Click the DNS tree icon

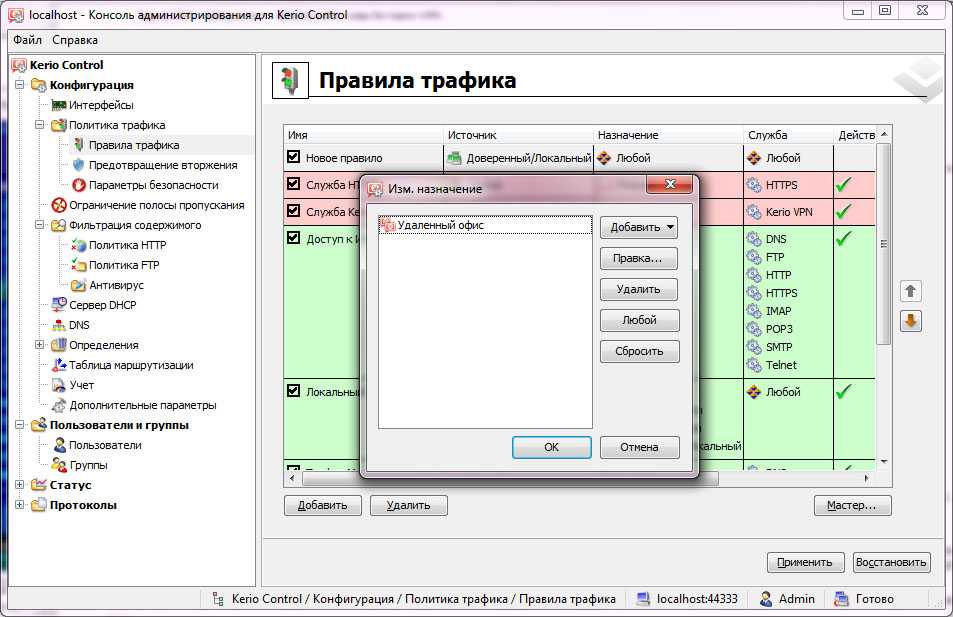tap(59, 325)
